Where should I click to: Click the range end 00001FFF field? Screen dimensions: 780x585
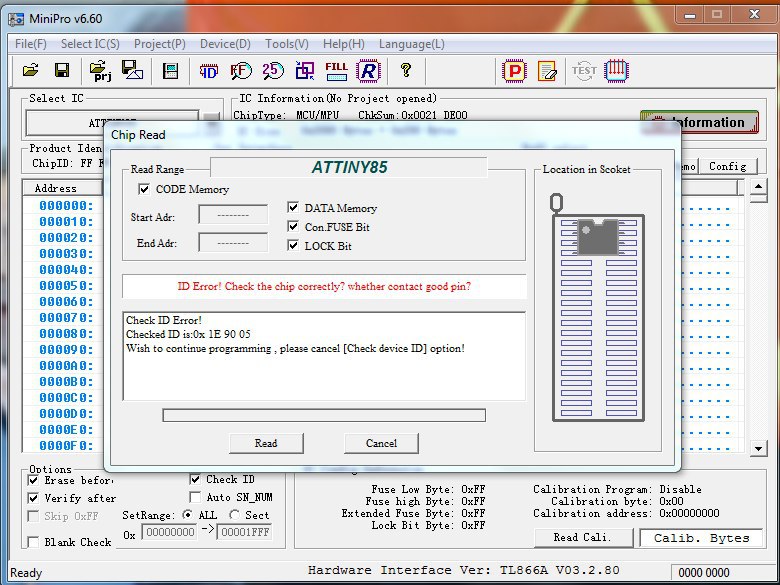click(245, 532)
